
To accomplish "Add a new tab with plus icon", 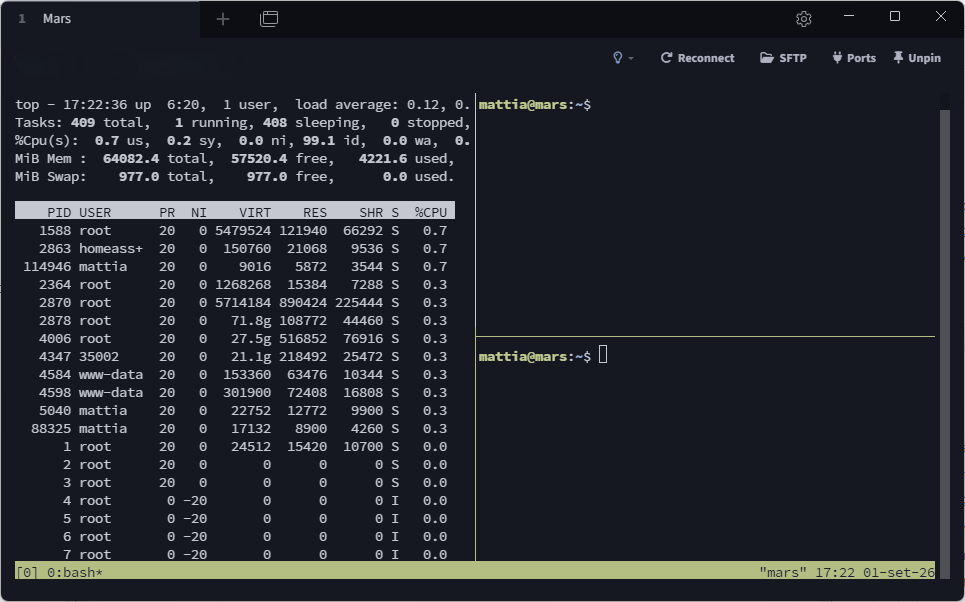I will coord(223,19).
